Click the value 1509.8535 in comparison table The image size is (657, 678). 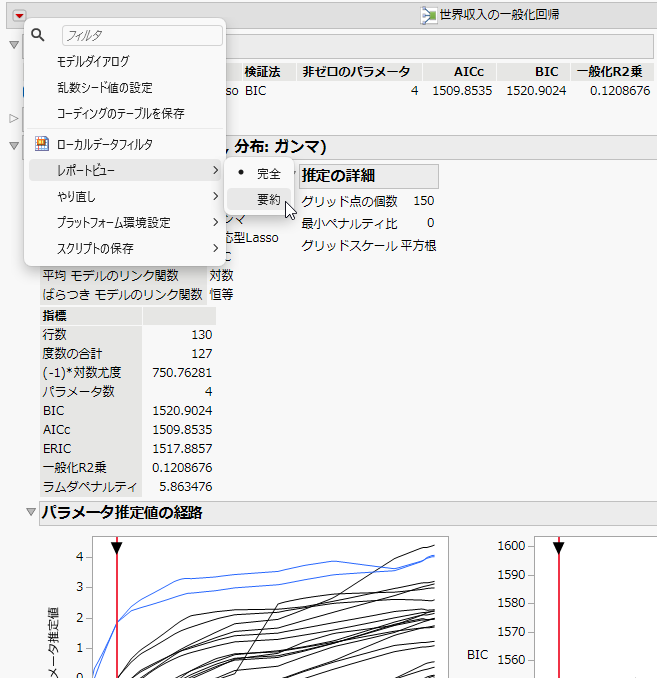click(462, 91)
